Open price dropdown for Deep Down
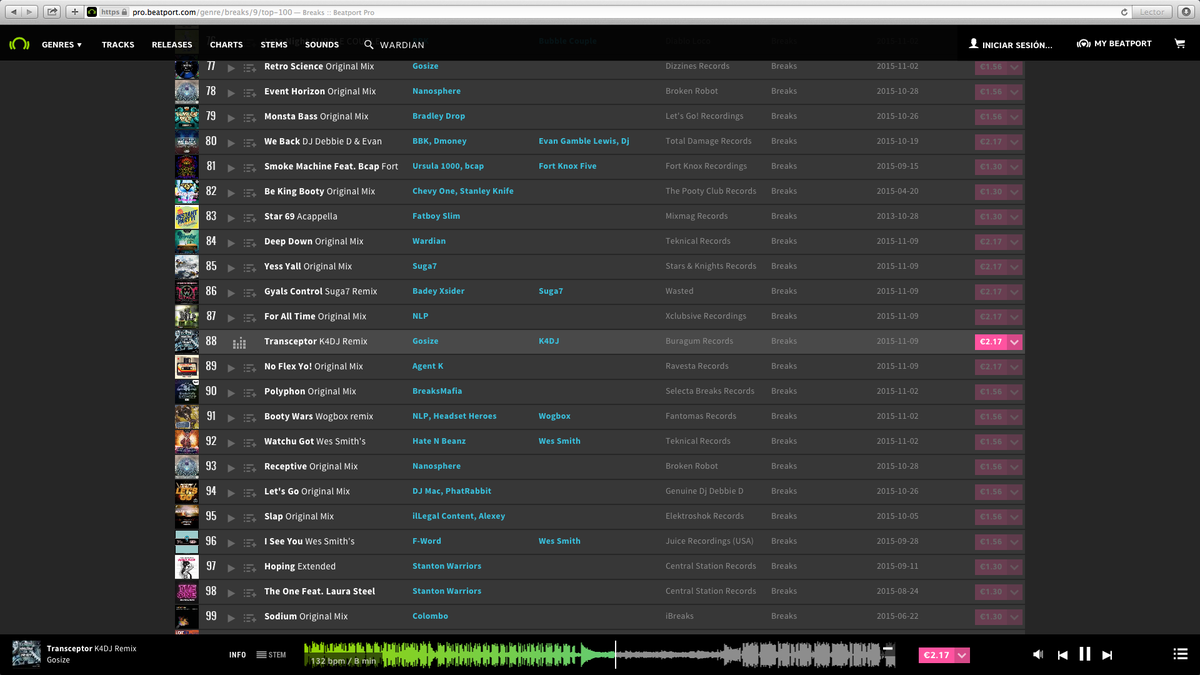This screenshot has height=675, width=1200. click(1015, 242)
